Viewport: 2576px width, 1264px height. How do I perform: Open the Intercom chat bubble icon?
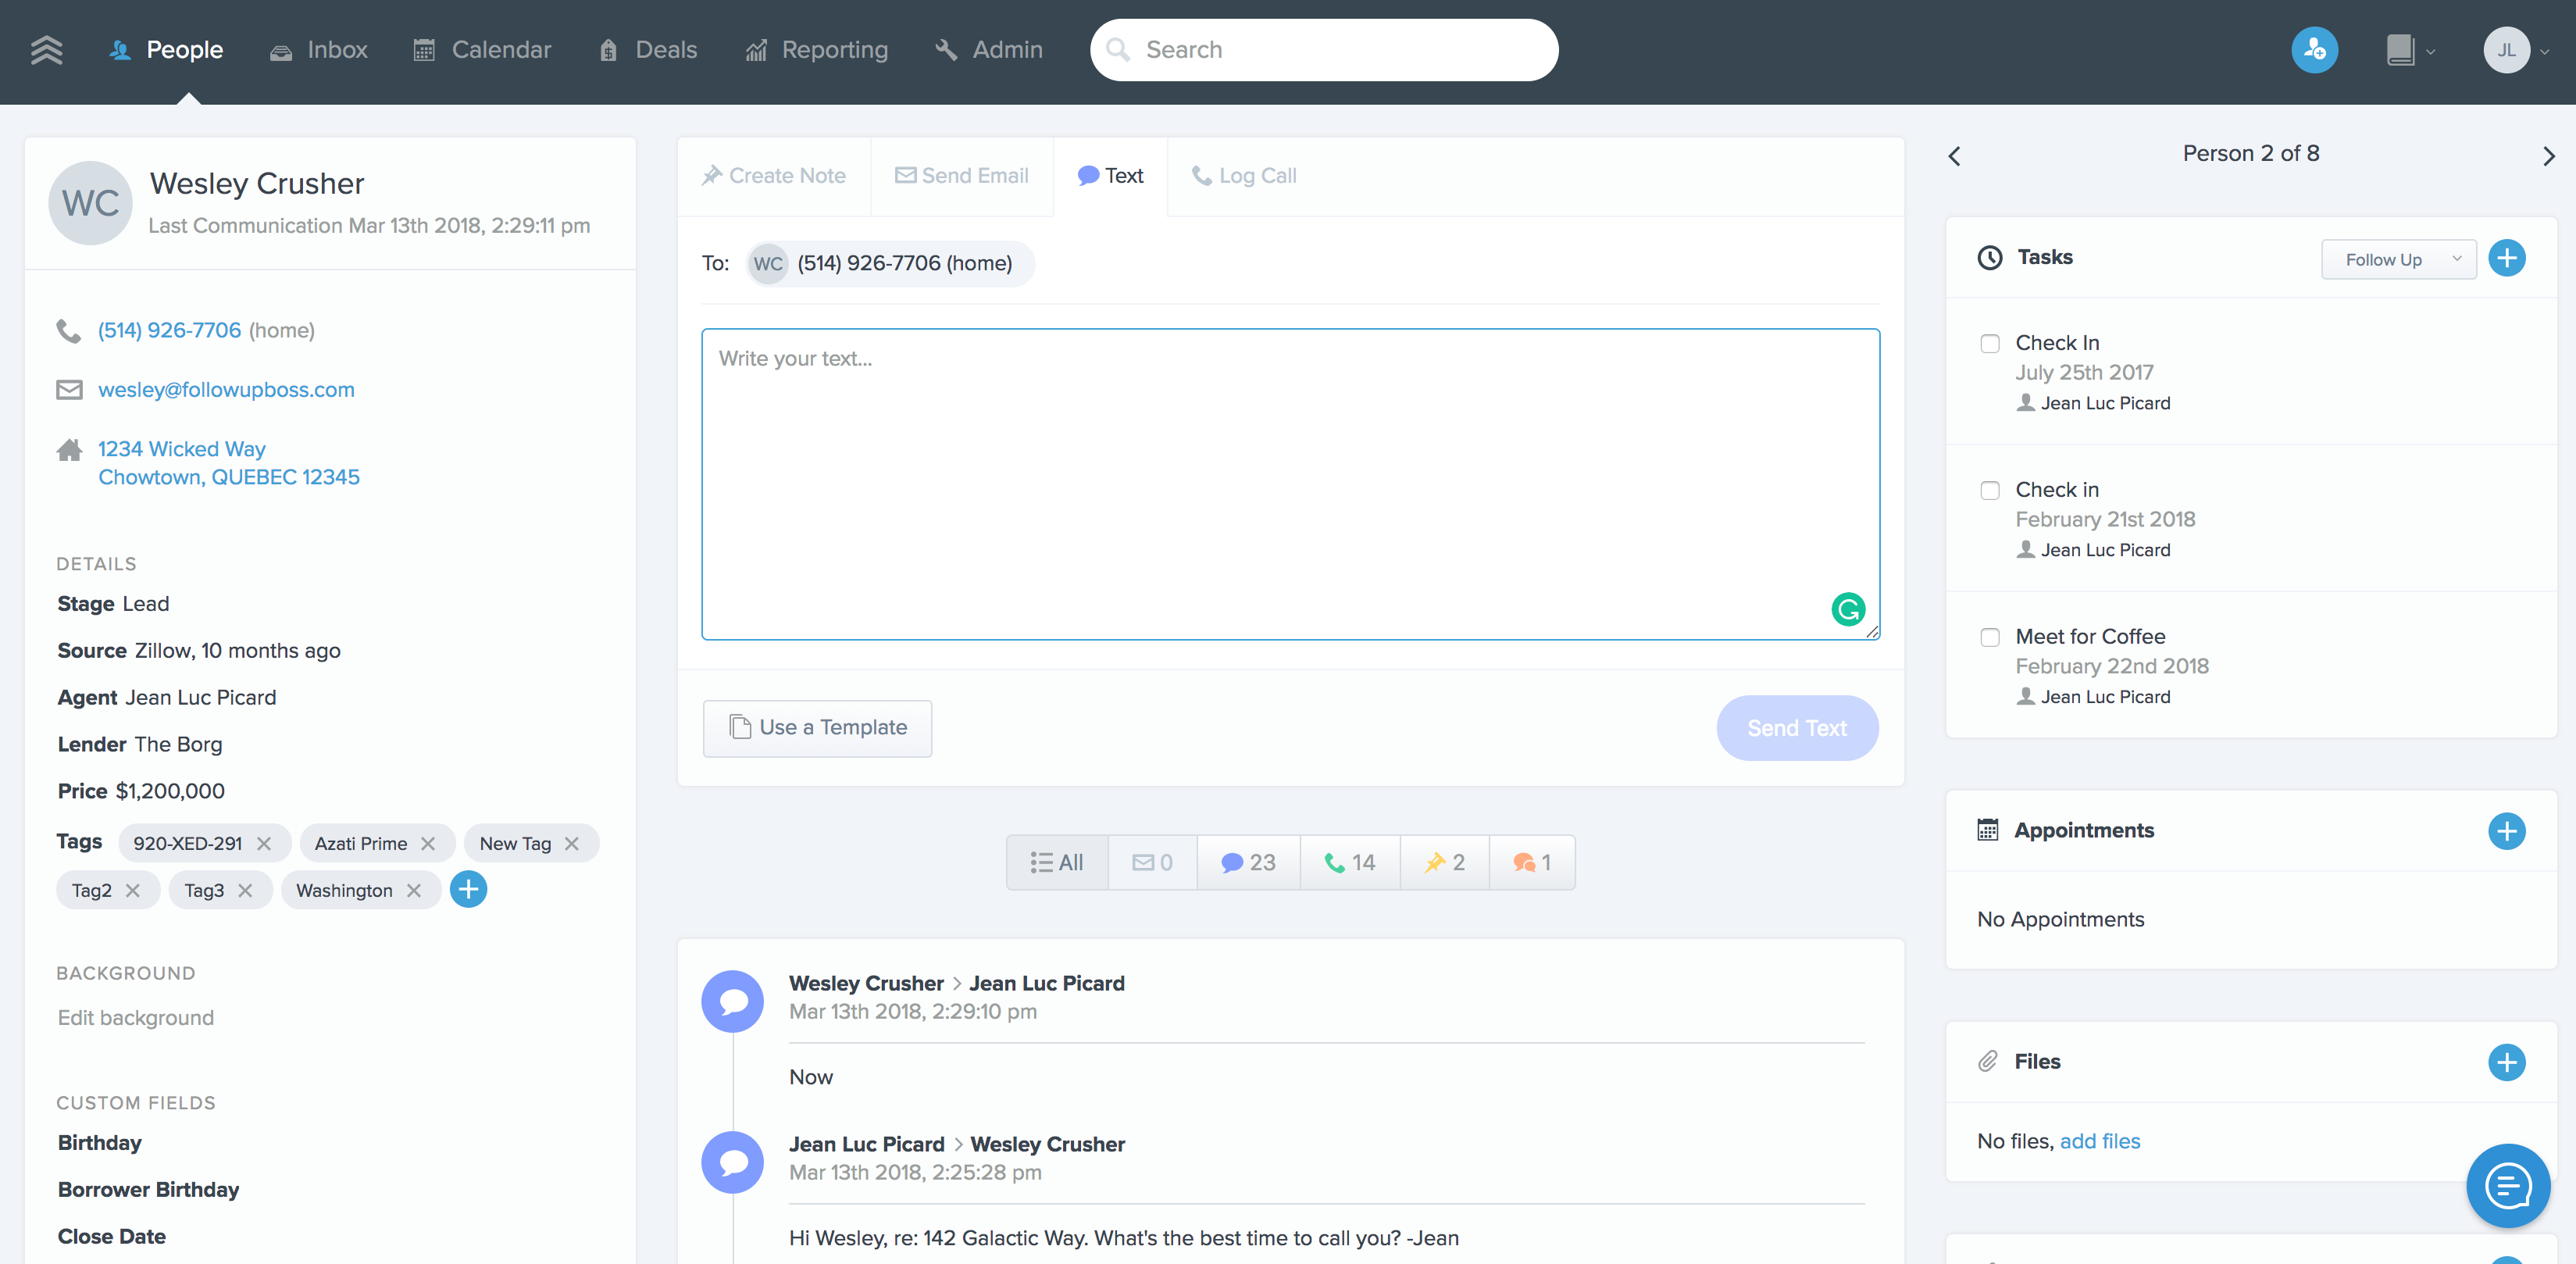coord(2507,1186)
